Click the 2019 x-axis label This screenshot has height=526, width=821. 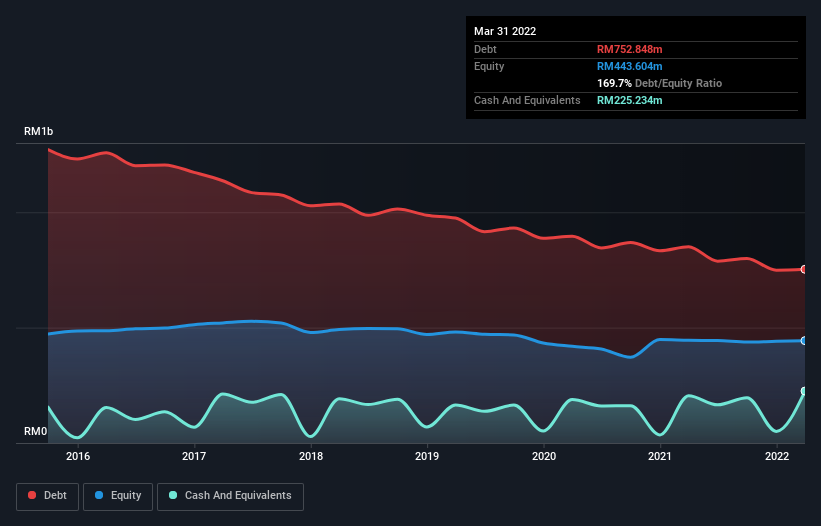click(x=427, y=456)
